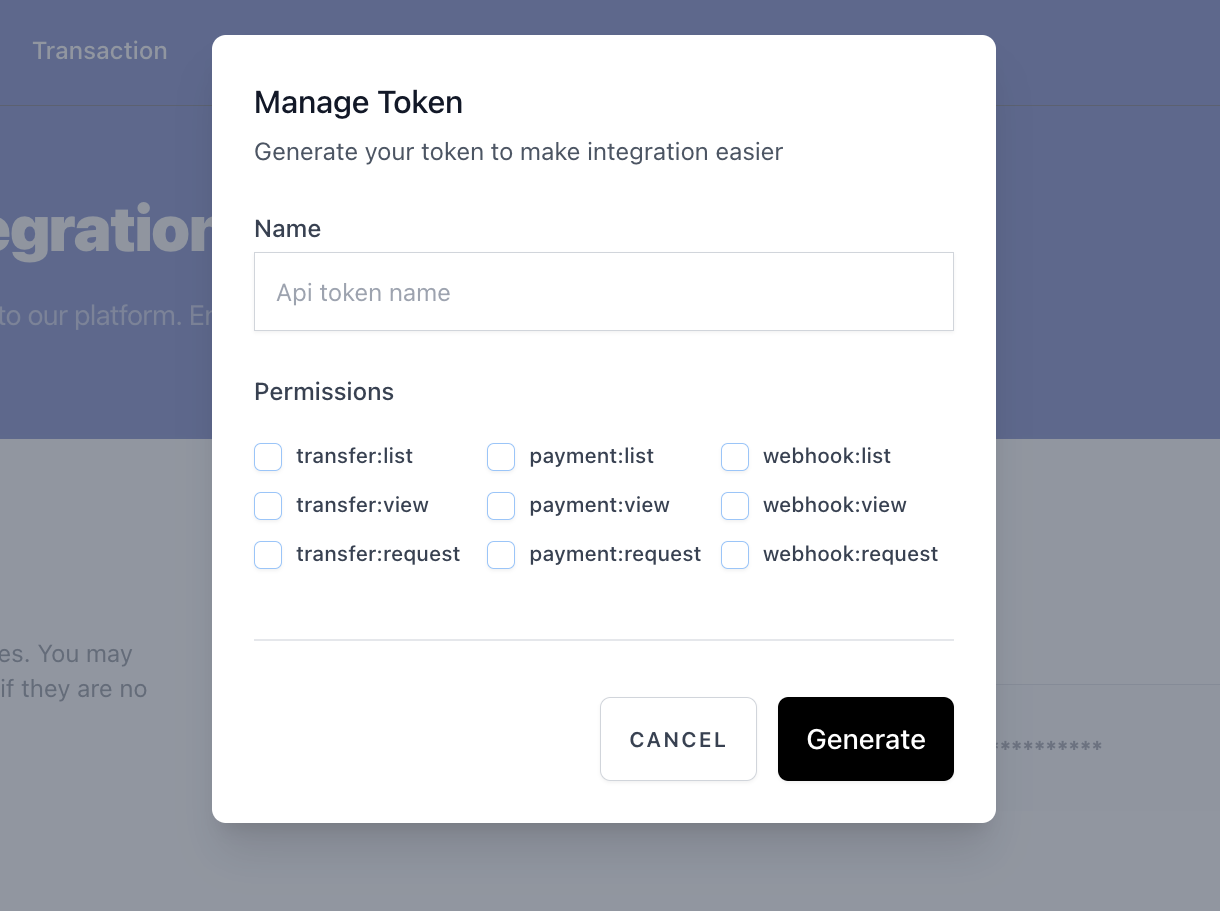Check the transfer:view permission
The width and height of the screenshot is (1220, 911).
[x=267, y=505]
